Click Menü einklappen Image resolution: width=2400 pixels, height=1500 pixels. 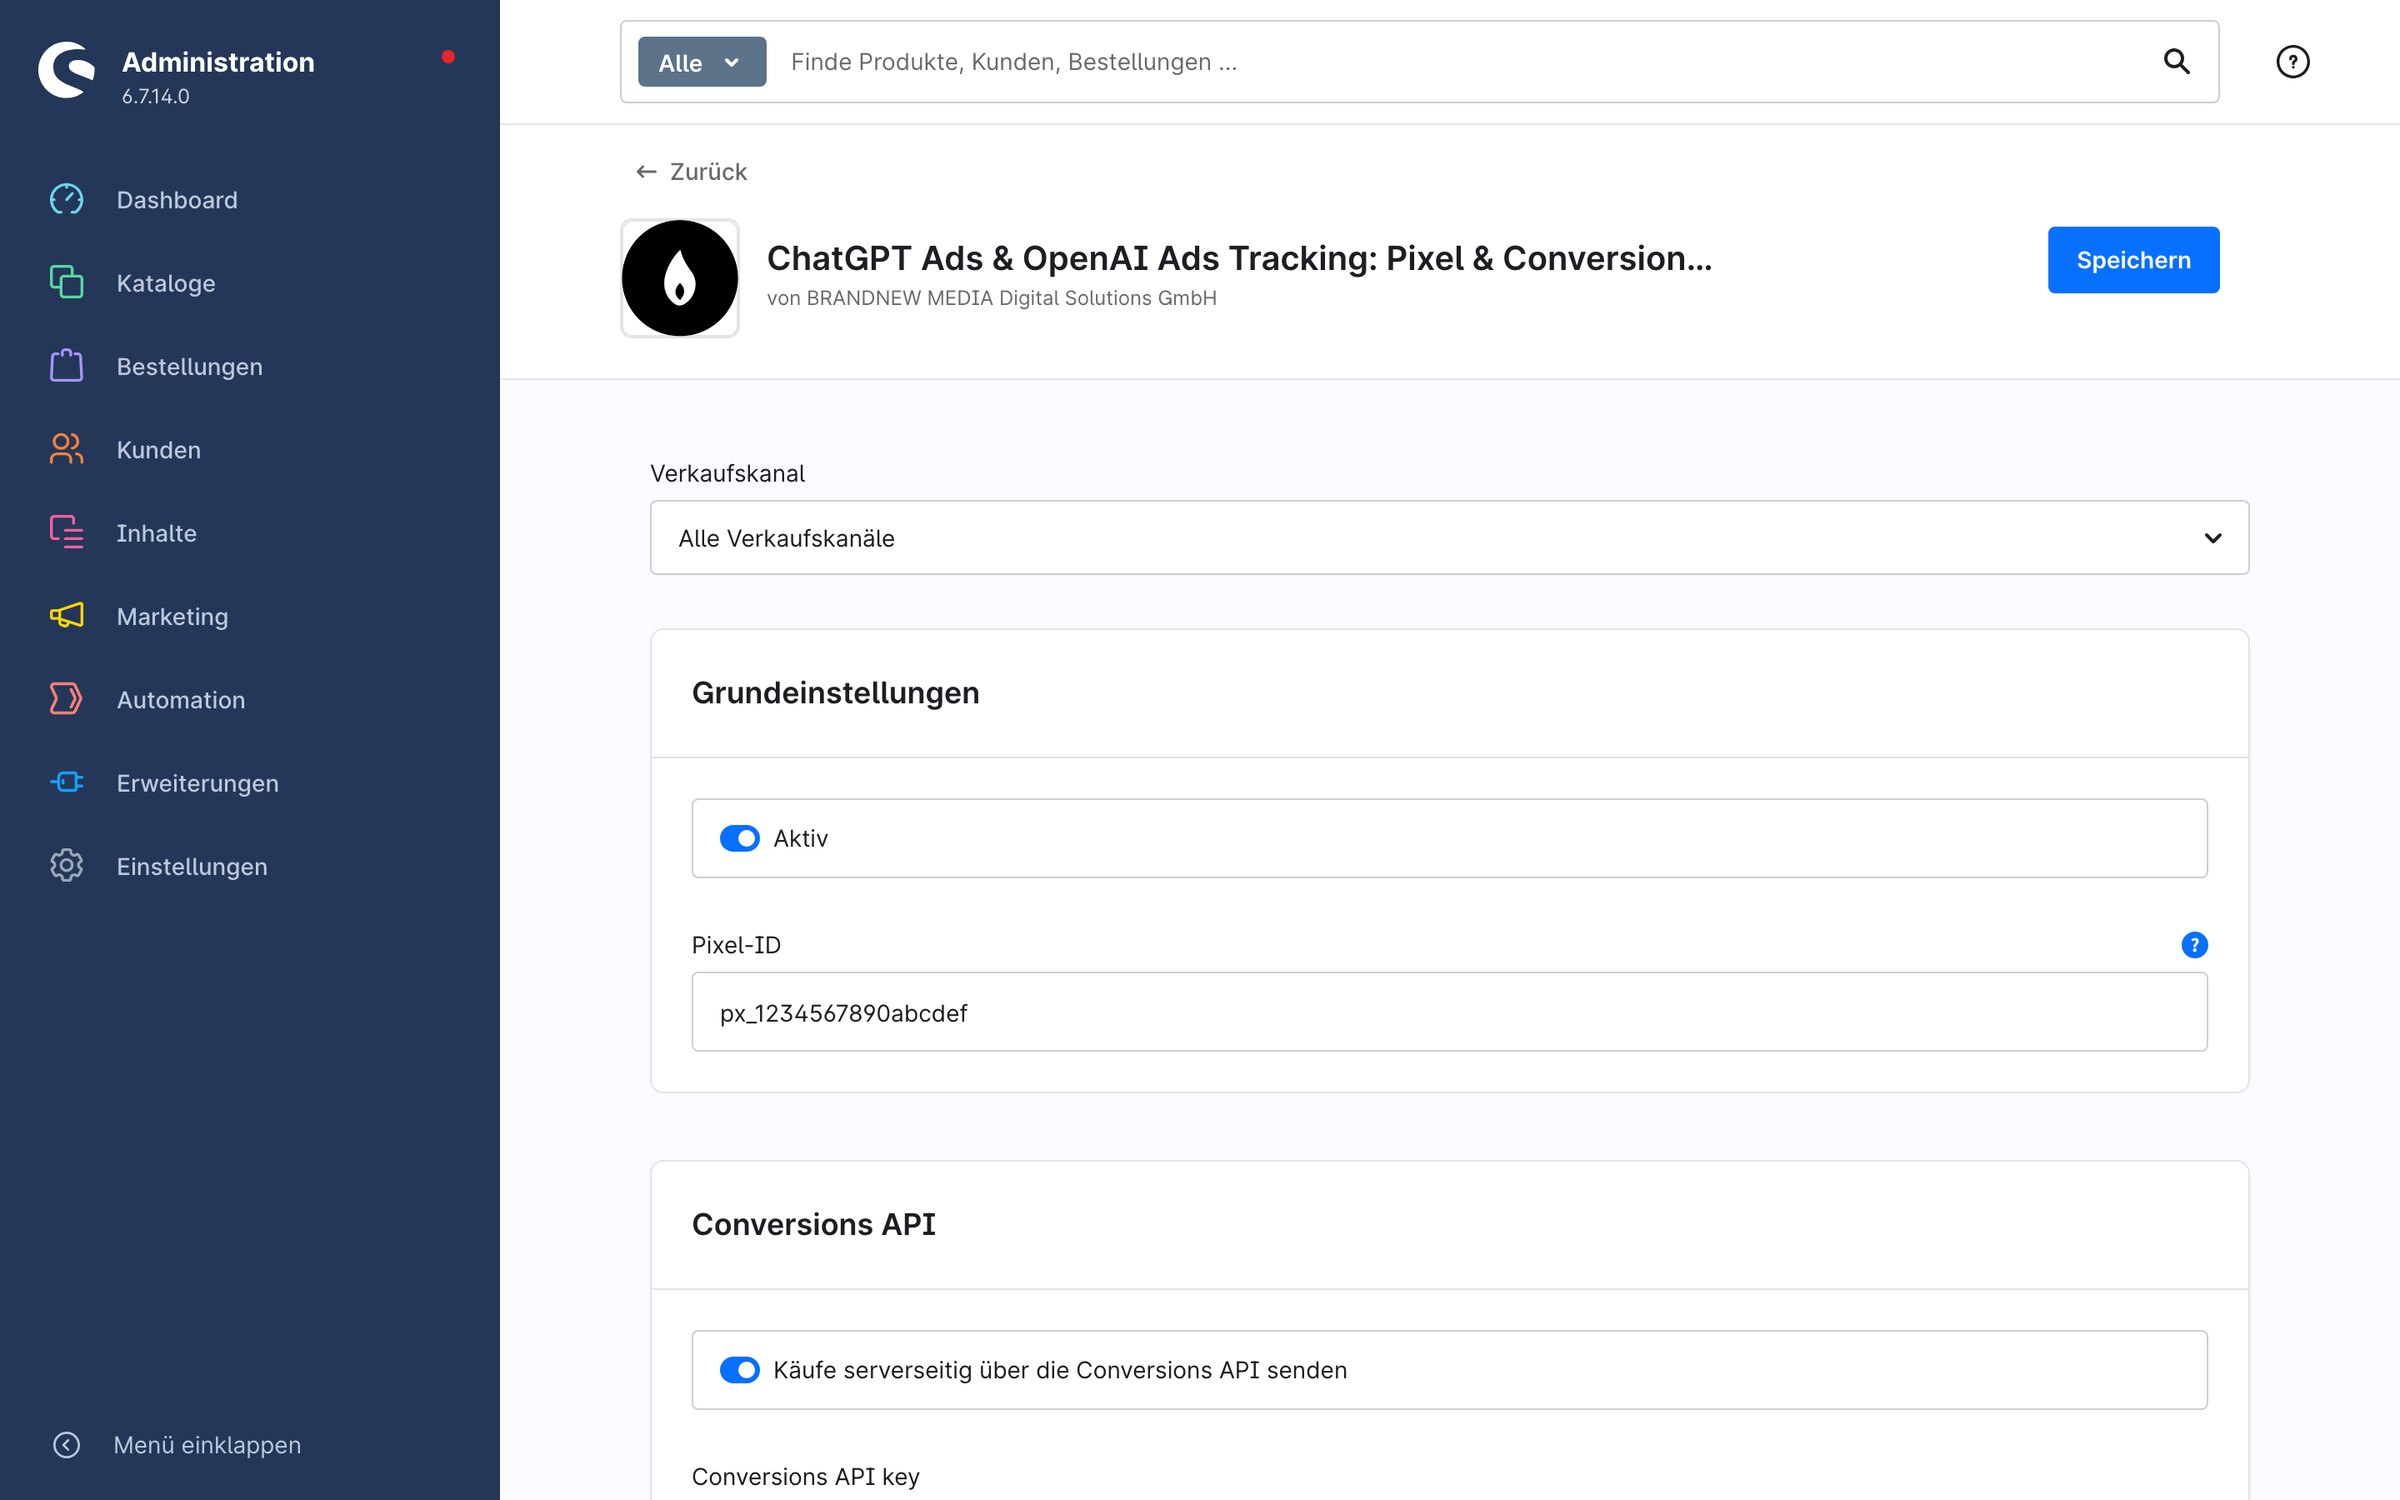click(207, 1445)
